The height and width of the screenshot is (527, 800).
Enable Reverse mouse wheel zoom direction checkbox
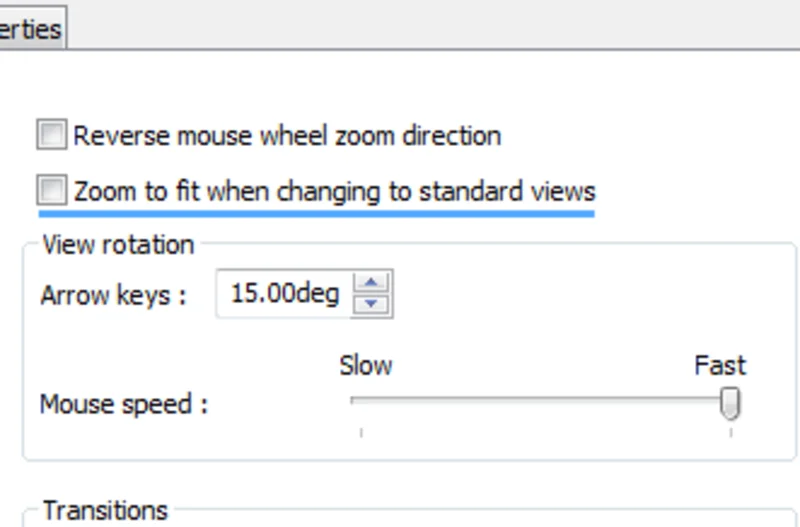click(51, 134)
